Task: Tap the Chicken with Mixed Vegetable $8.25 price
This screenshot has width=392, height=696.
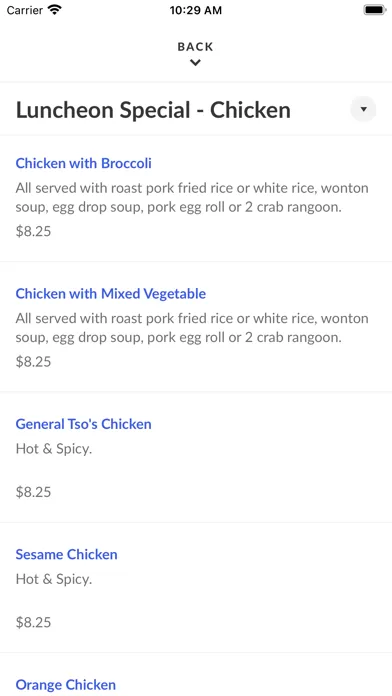Action: click(x=33, y=361)
